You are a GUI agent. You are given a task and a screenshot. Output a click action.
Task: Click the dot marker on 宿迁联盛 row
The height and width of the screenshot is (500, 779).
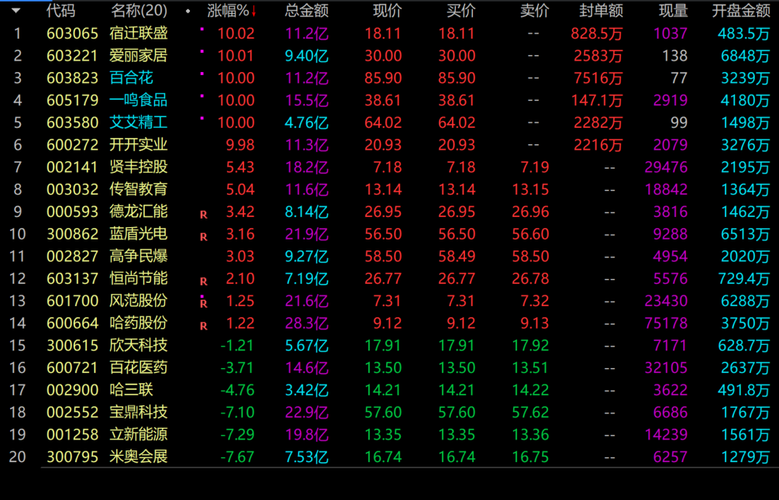tap(202, 29)
